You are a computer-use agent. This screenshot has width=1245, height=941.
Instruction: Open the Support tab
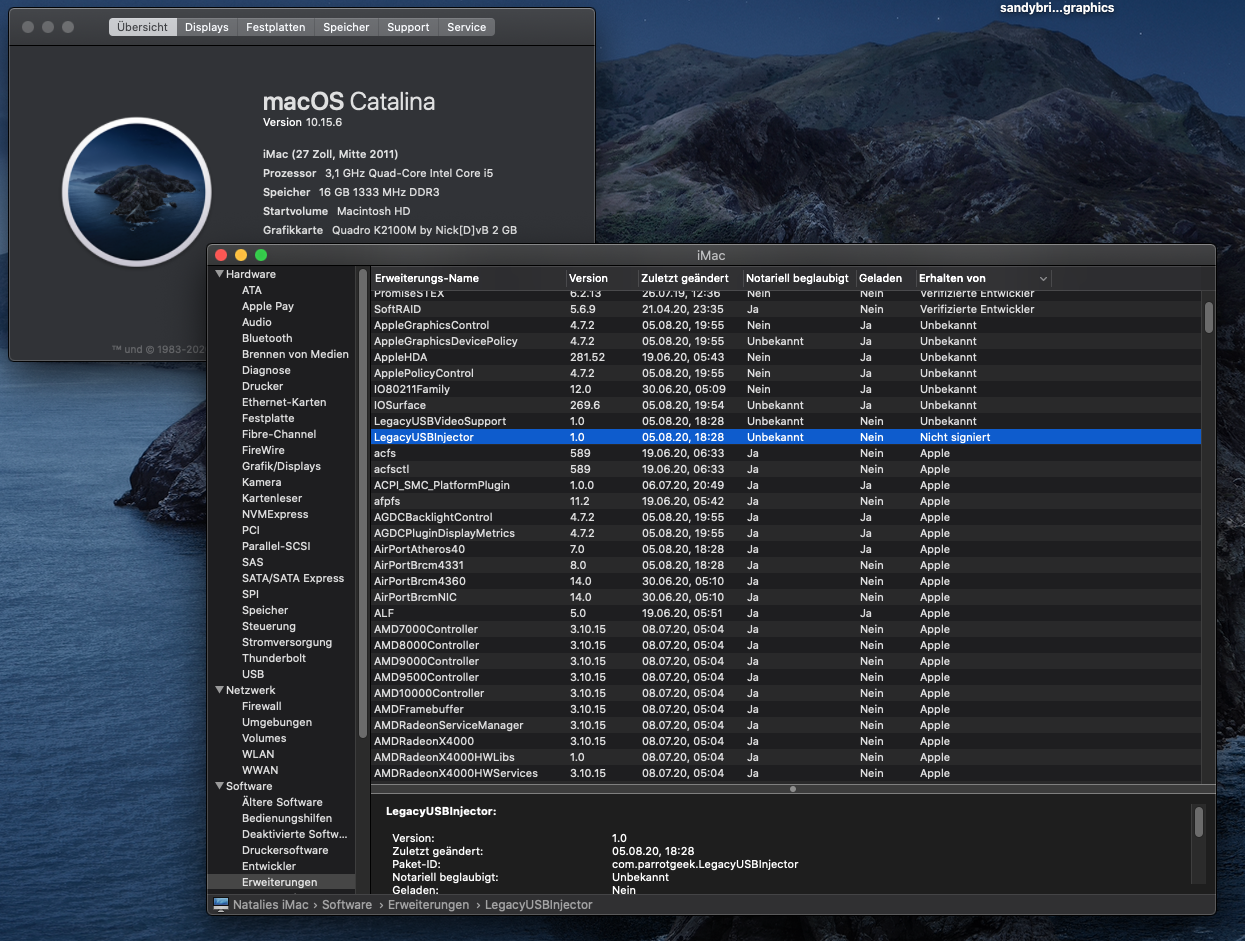(408, 27)
